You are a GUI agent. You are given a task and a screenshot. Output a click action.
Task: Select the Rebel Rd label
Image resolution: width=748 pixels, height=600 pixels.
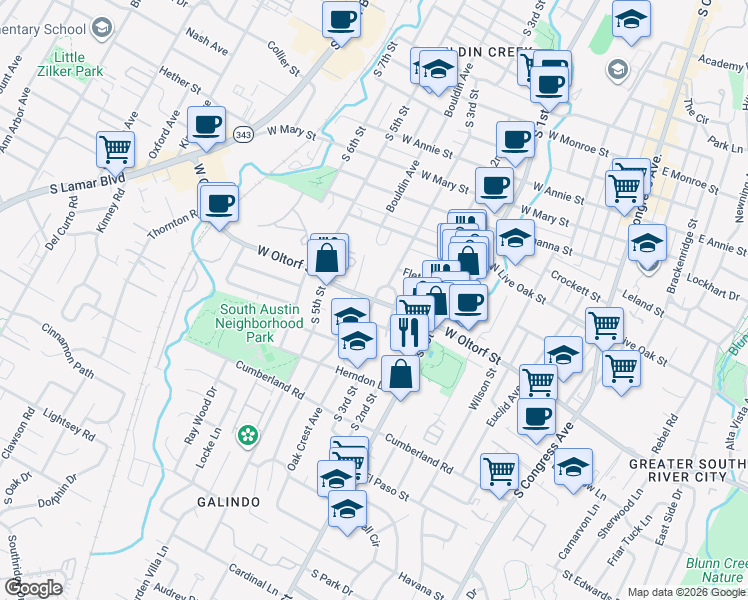665,434
